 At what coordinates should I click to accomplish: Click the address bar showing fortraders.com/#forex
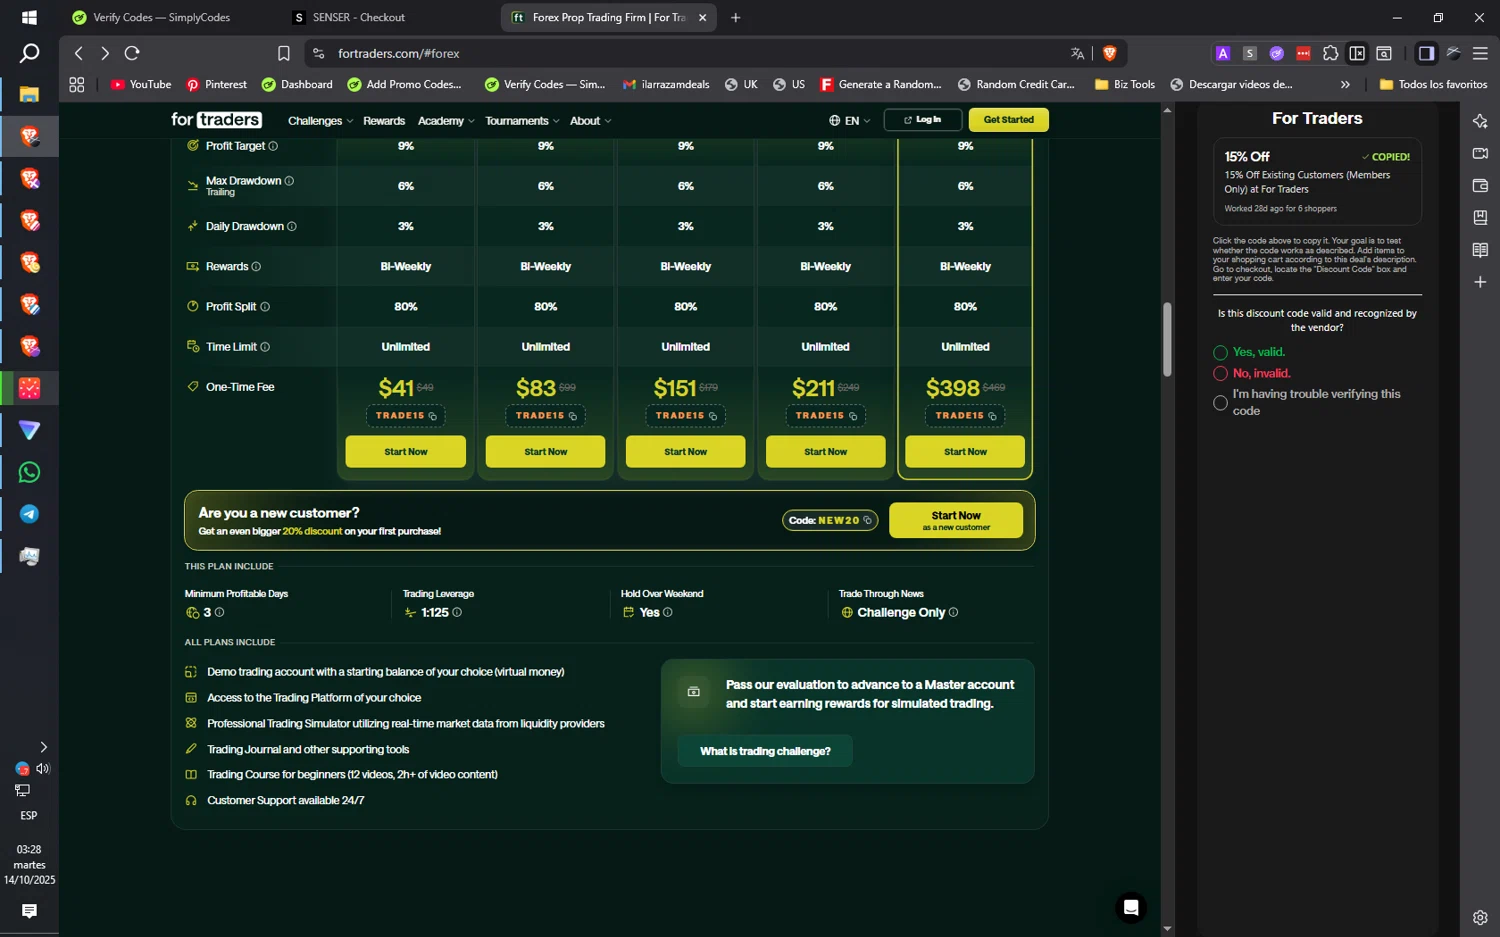690,53
